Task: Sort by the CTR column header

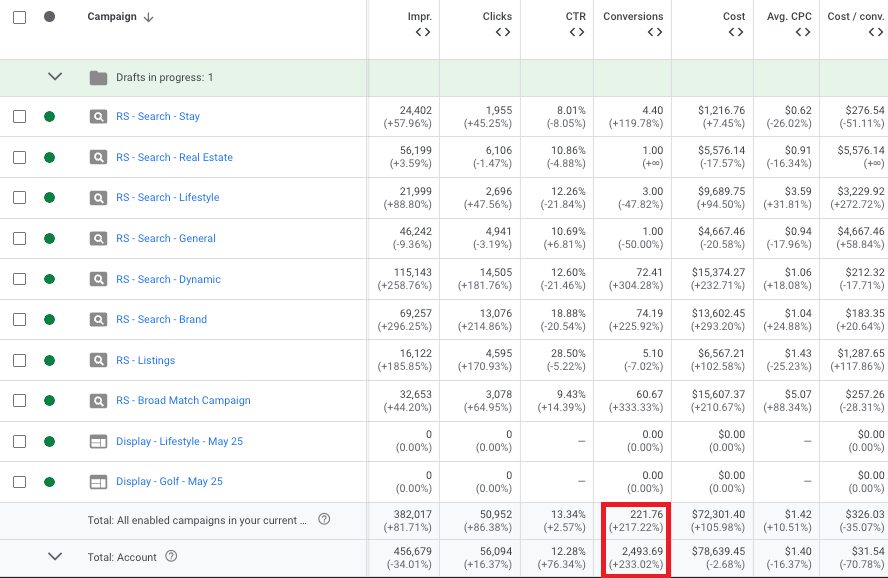Action: [575, 16]
